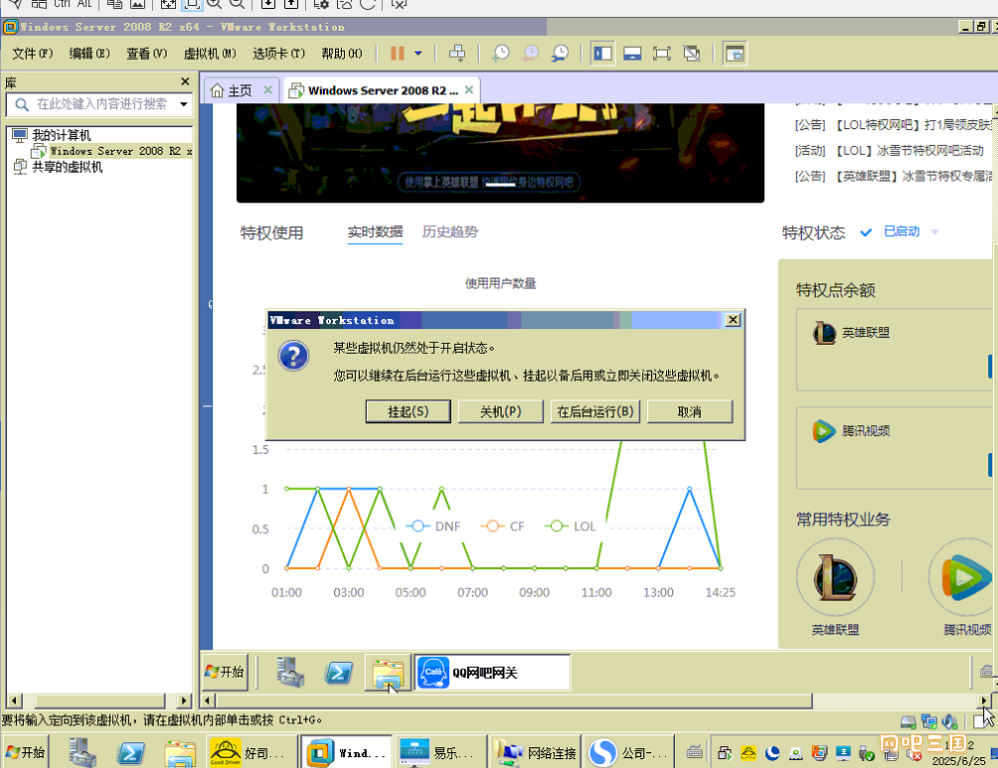Toggle the console view toolbar button

(x=734, y=53)
